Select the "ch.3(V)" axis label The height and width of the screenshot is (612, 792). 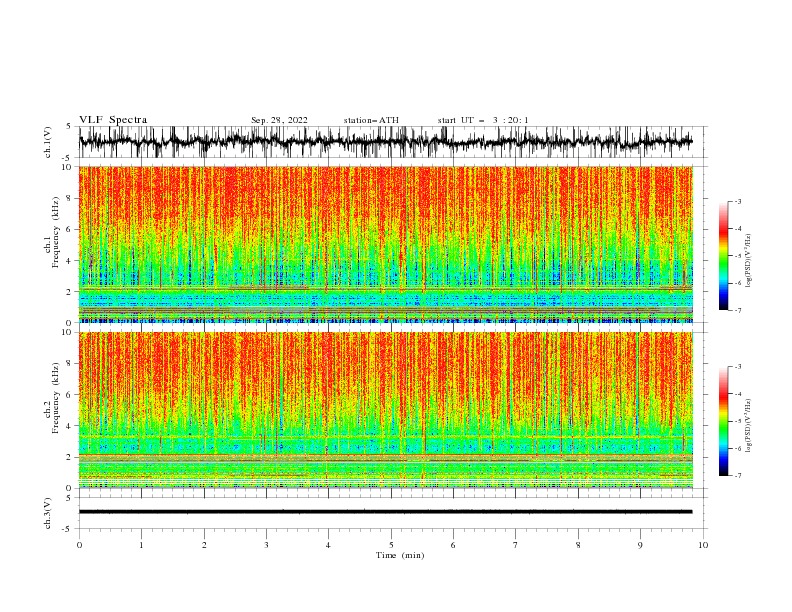[x=48, y=513]
